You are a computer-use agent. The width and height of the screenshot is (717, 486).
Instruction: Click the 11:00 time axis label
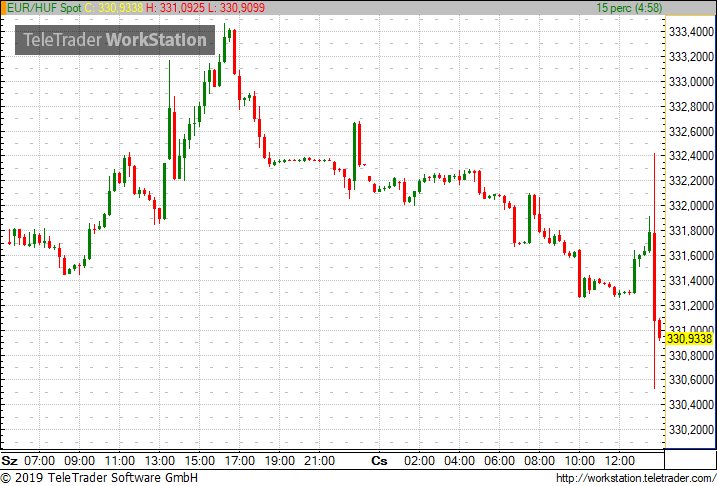point(119,460)
